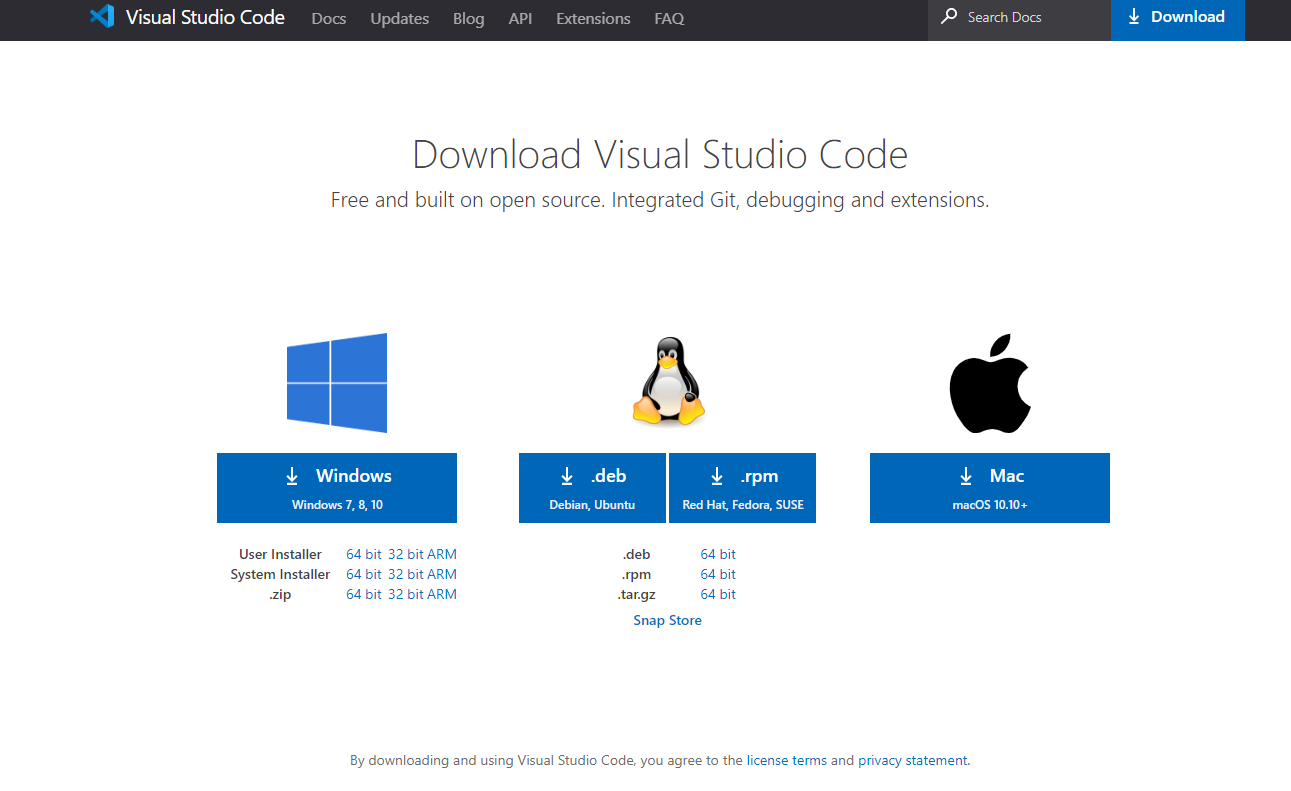
Task: Click the top-right Download button
Action: click(x=1177, y=20)
